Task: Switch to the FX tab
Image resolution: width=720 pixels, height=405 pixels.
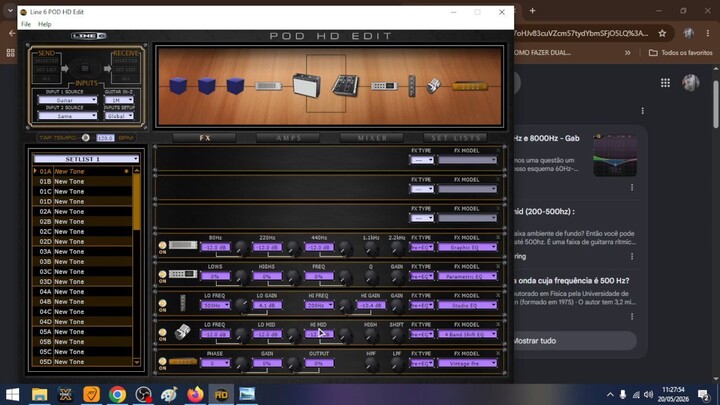Action: tap(205, 138)
